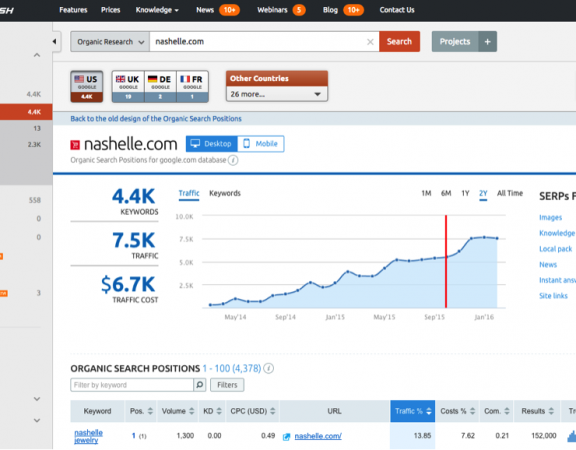
Task: Click the orange Search button
Action: pyautogui.click(x=399, y=42)
